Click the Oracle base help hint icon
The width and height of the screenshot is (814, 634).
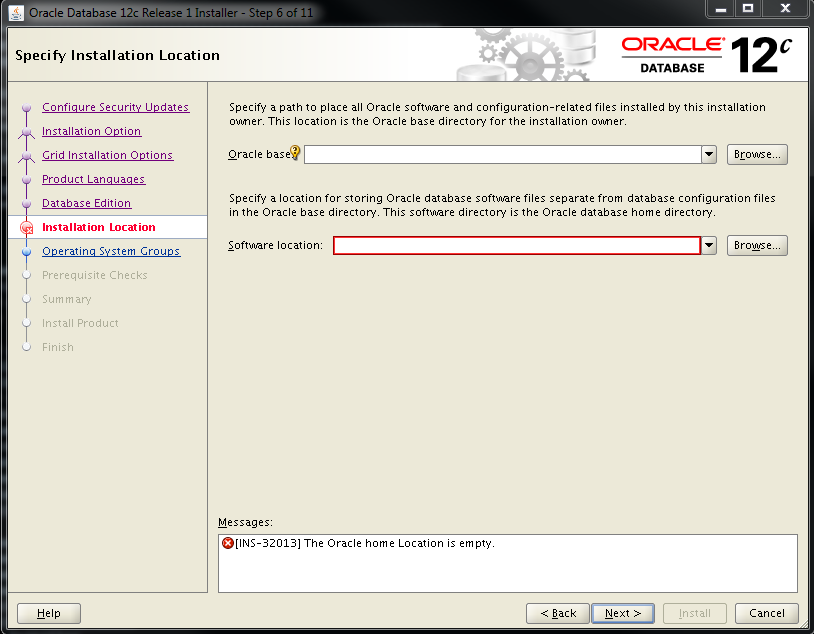(295, 152)
